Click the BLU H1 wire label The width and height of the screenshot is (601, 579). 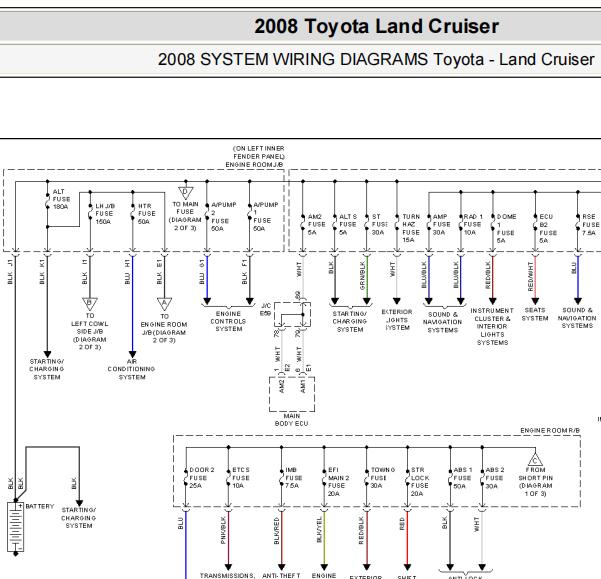pyautogui.click(x=127, y=272)
